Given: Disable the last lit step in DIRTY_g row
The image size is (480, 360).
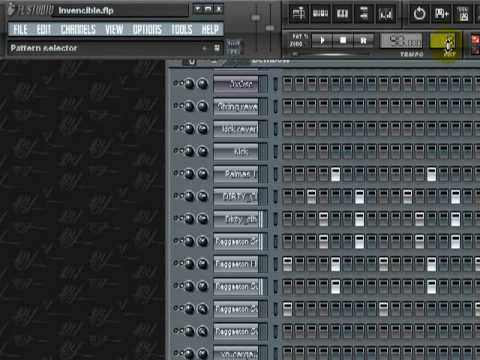Looking at the screenshot, I should [455, 197].
